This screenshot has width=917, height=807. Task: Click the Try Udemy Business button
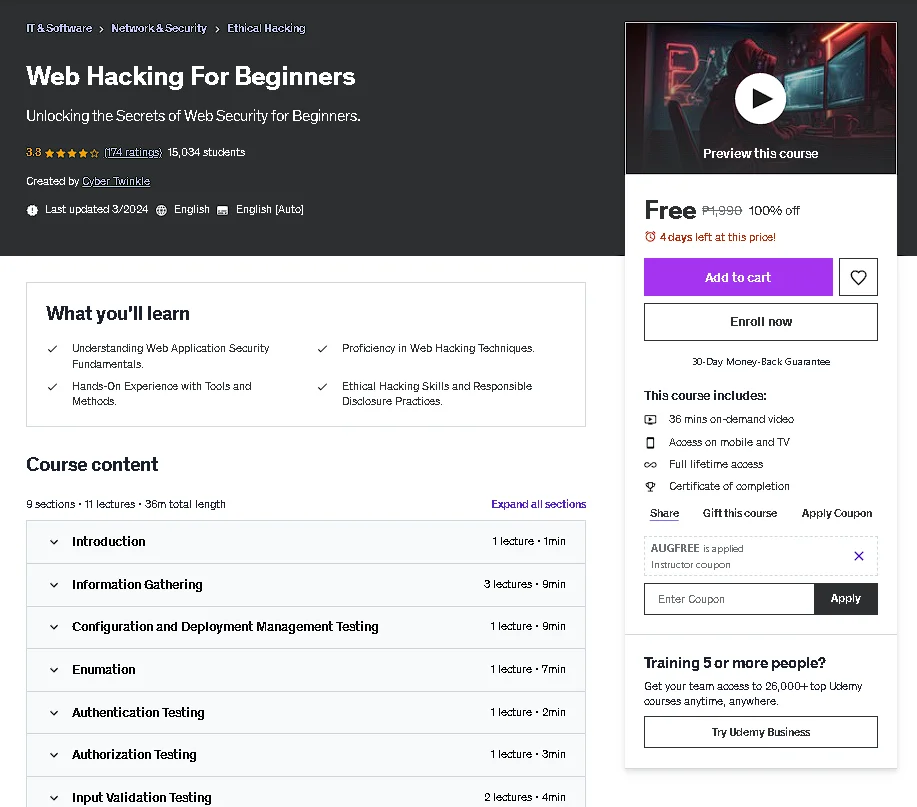[x=760, y=732]
